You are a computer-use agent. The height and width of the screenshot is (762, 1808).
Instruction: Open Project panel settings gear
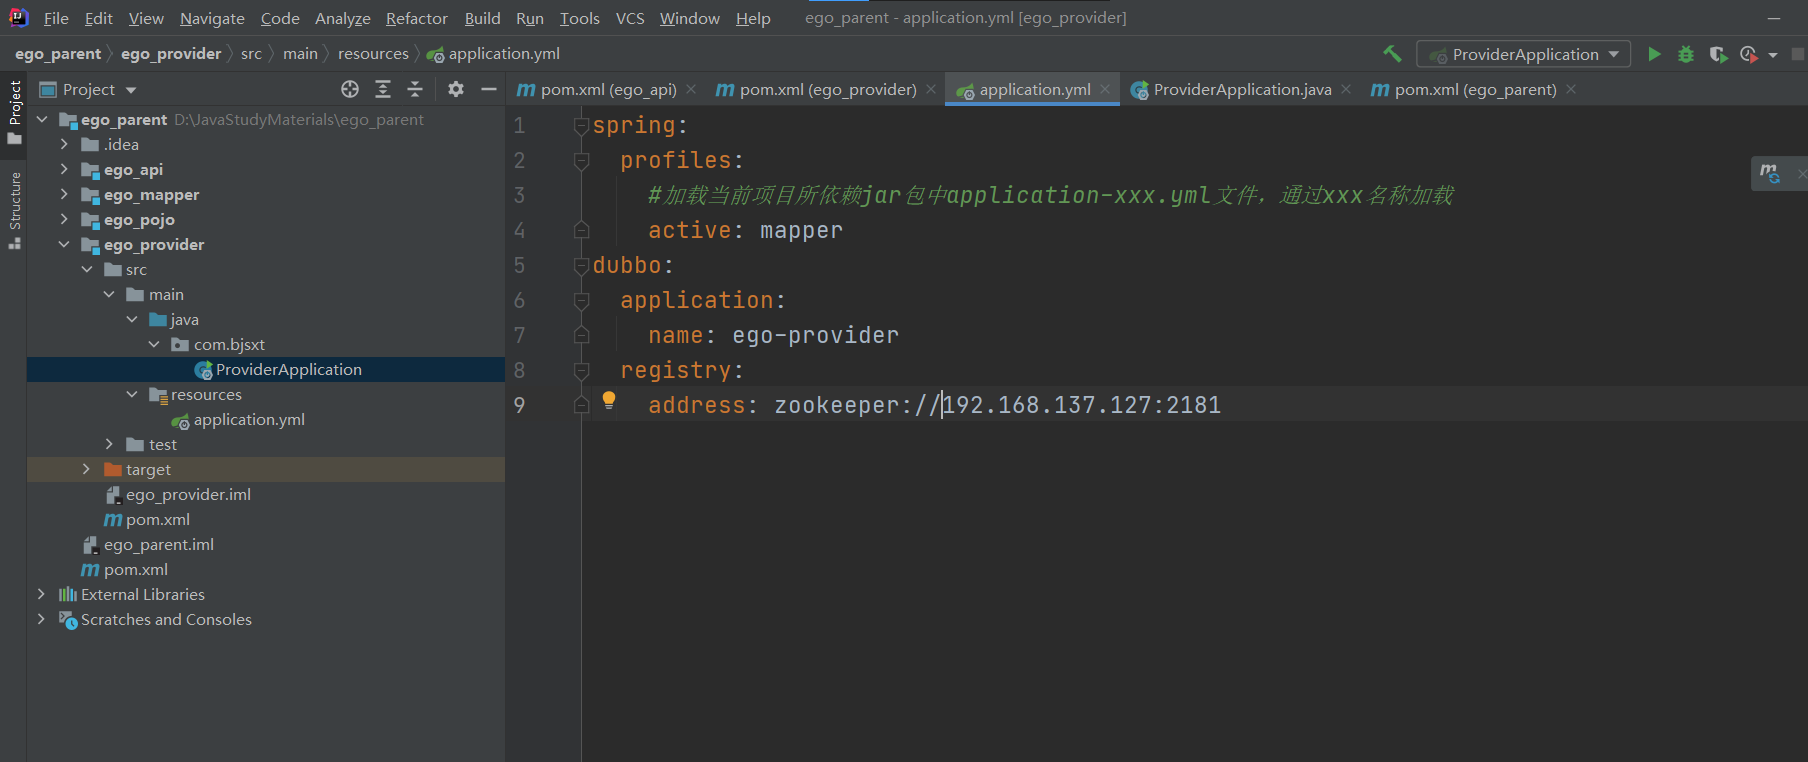[x=456, y=89]
